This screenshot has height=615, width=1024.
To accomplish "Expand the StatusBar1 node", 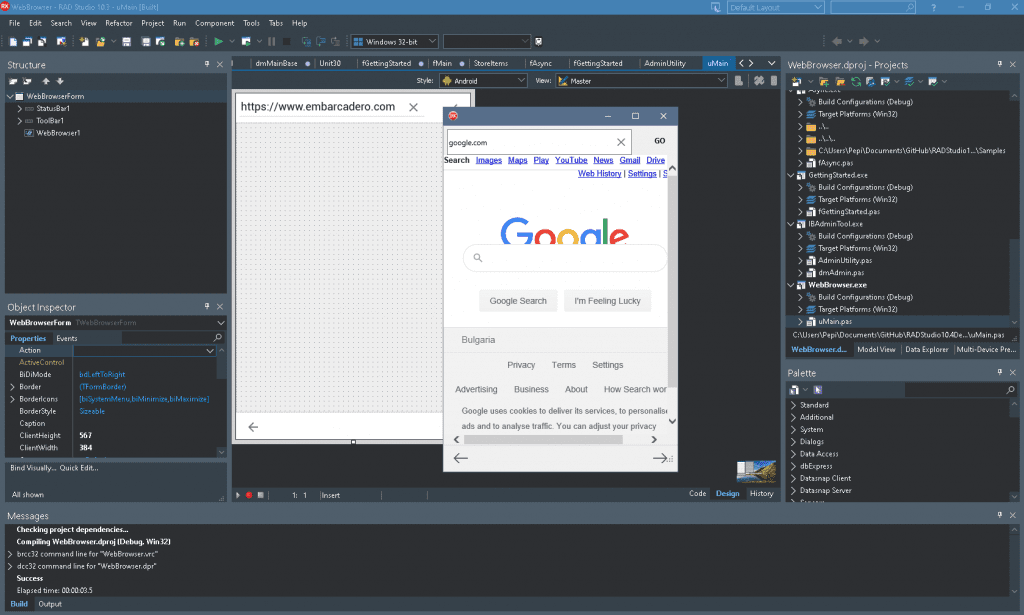I will pyautogui.click(x=20, y=108).
